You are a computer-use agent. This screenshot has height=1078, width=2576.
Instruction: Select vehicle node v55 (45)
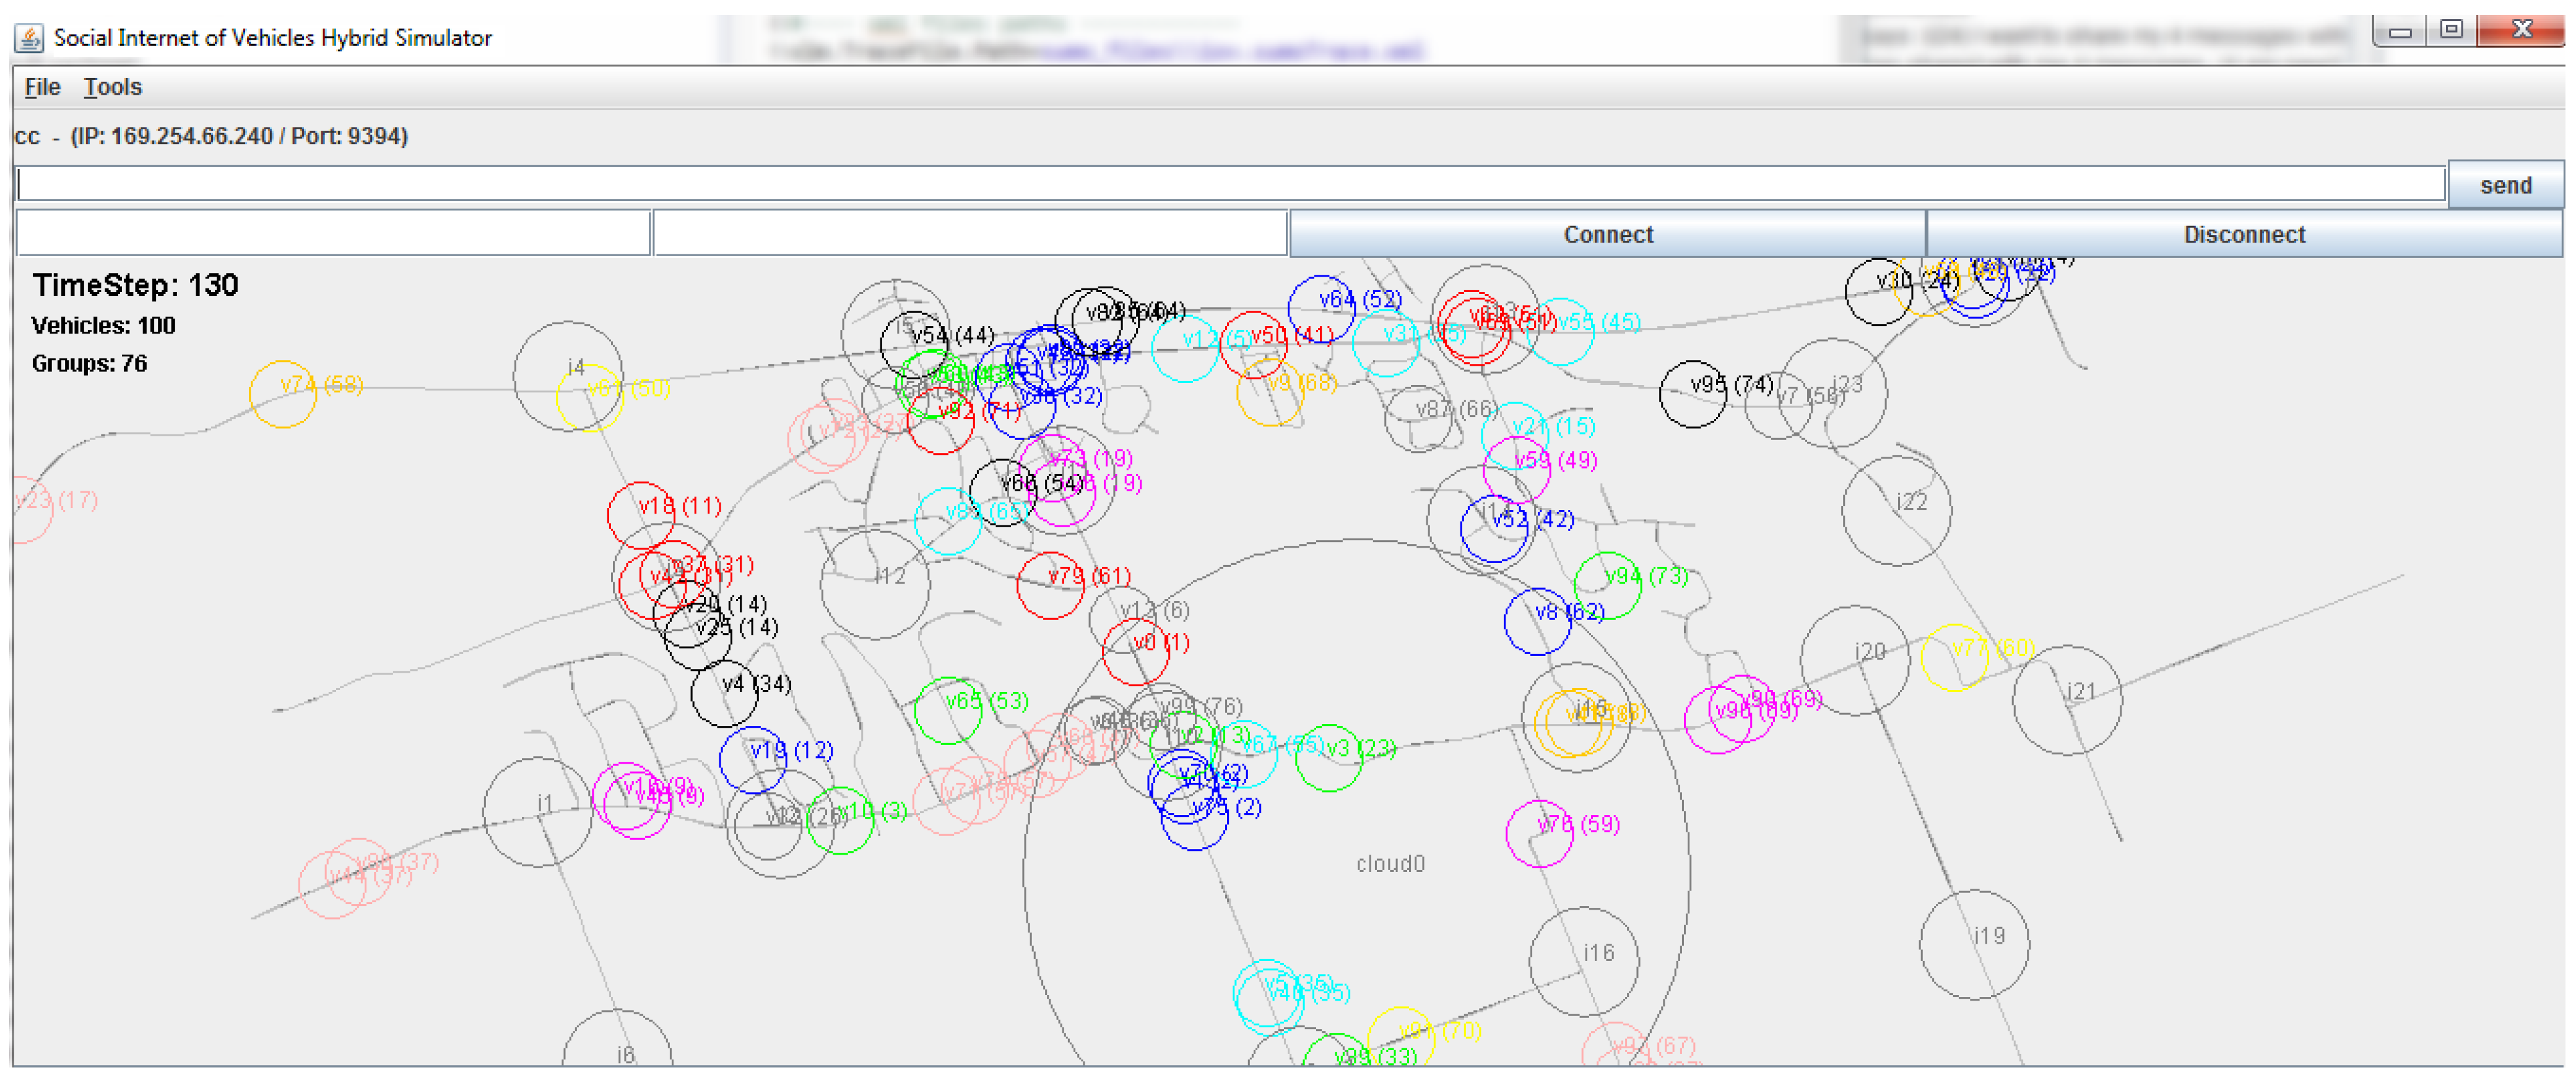click(1560, 331)
